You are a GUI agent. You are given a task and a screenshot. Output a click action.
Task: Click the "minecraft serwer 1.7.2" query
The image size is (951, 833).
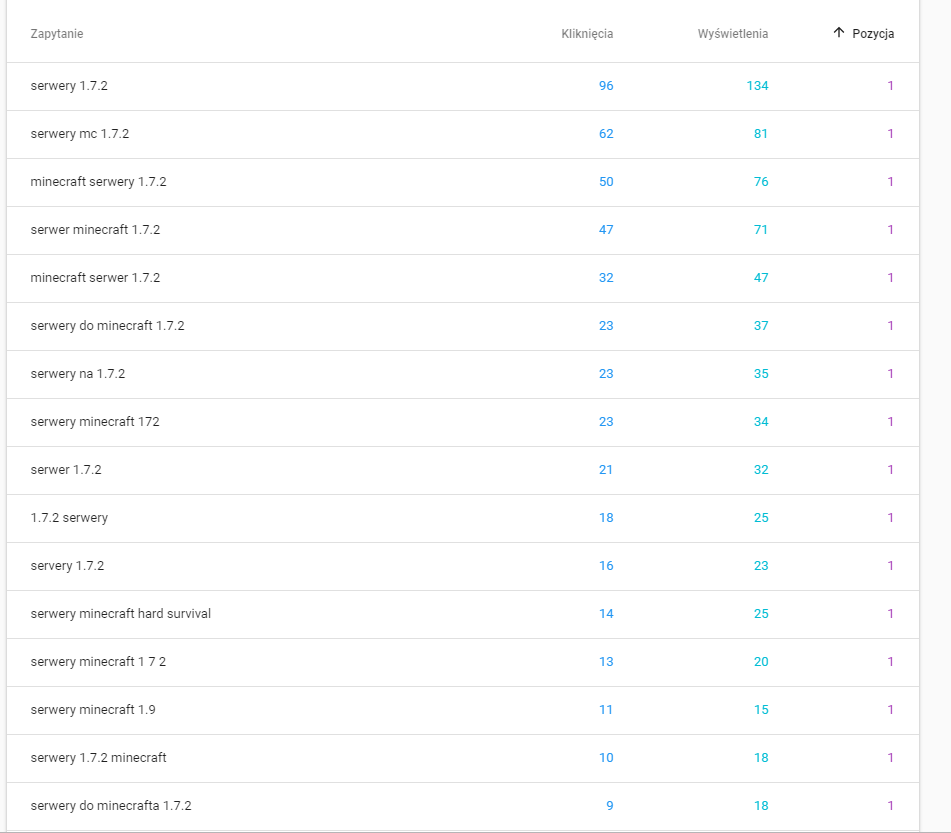click(x=95, y=278)
